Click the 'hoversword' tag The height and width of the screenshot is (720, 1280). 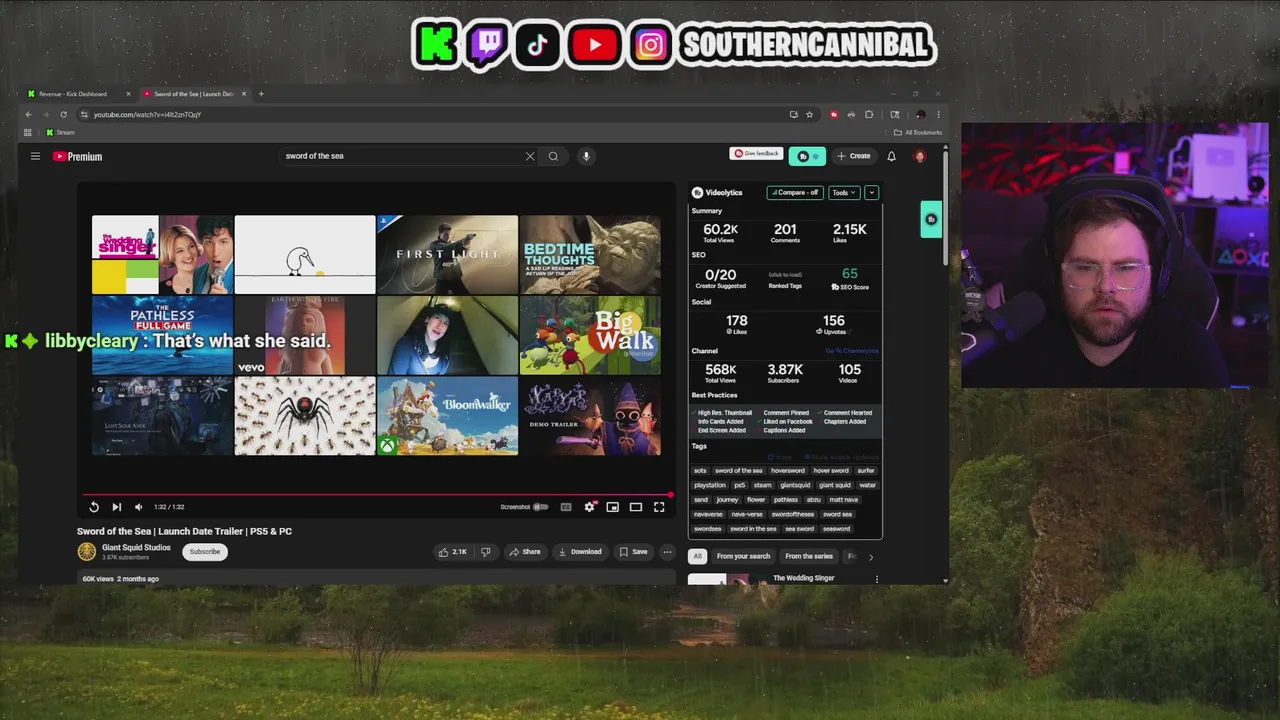click(788, 471)
